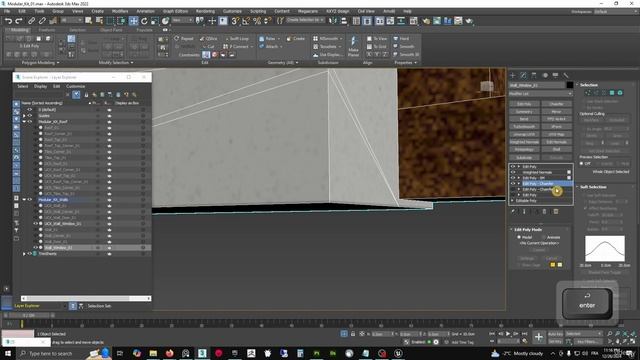640x360 pixels.
Task: Select the Animate radio button in Edit Poly Mode
Action: [x=543, y=237]
